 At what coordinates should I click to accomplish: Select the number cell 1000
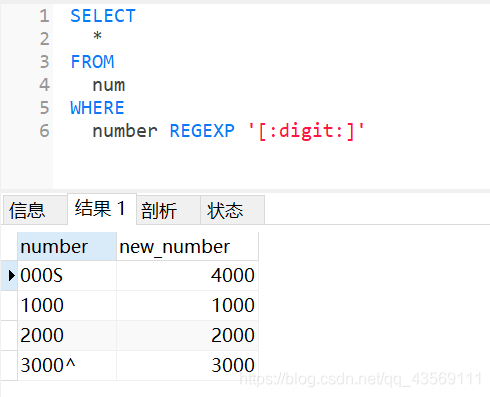click(x=67, y=305)
